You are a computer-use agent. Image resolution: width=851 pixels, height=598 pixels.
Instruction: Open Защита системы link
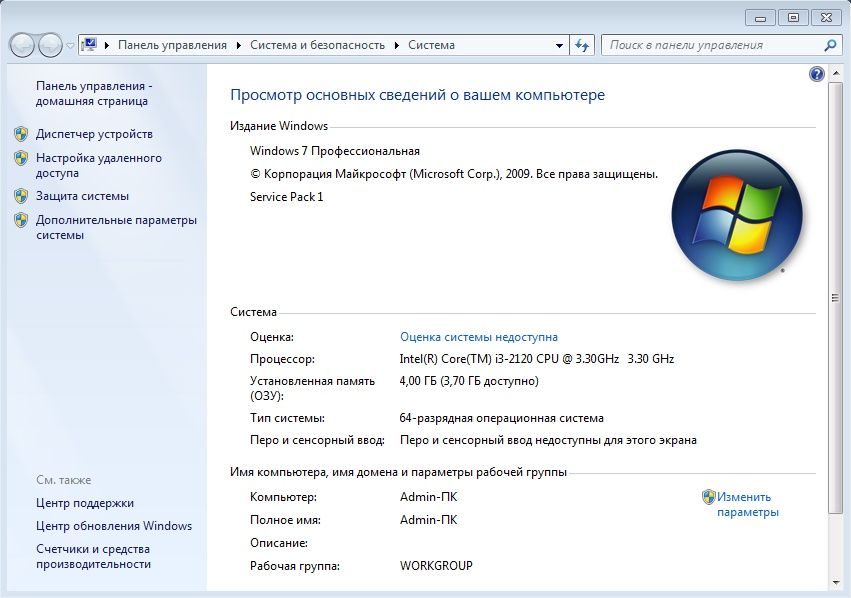pyautogui.click(x=82, y=196)
